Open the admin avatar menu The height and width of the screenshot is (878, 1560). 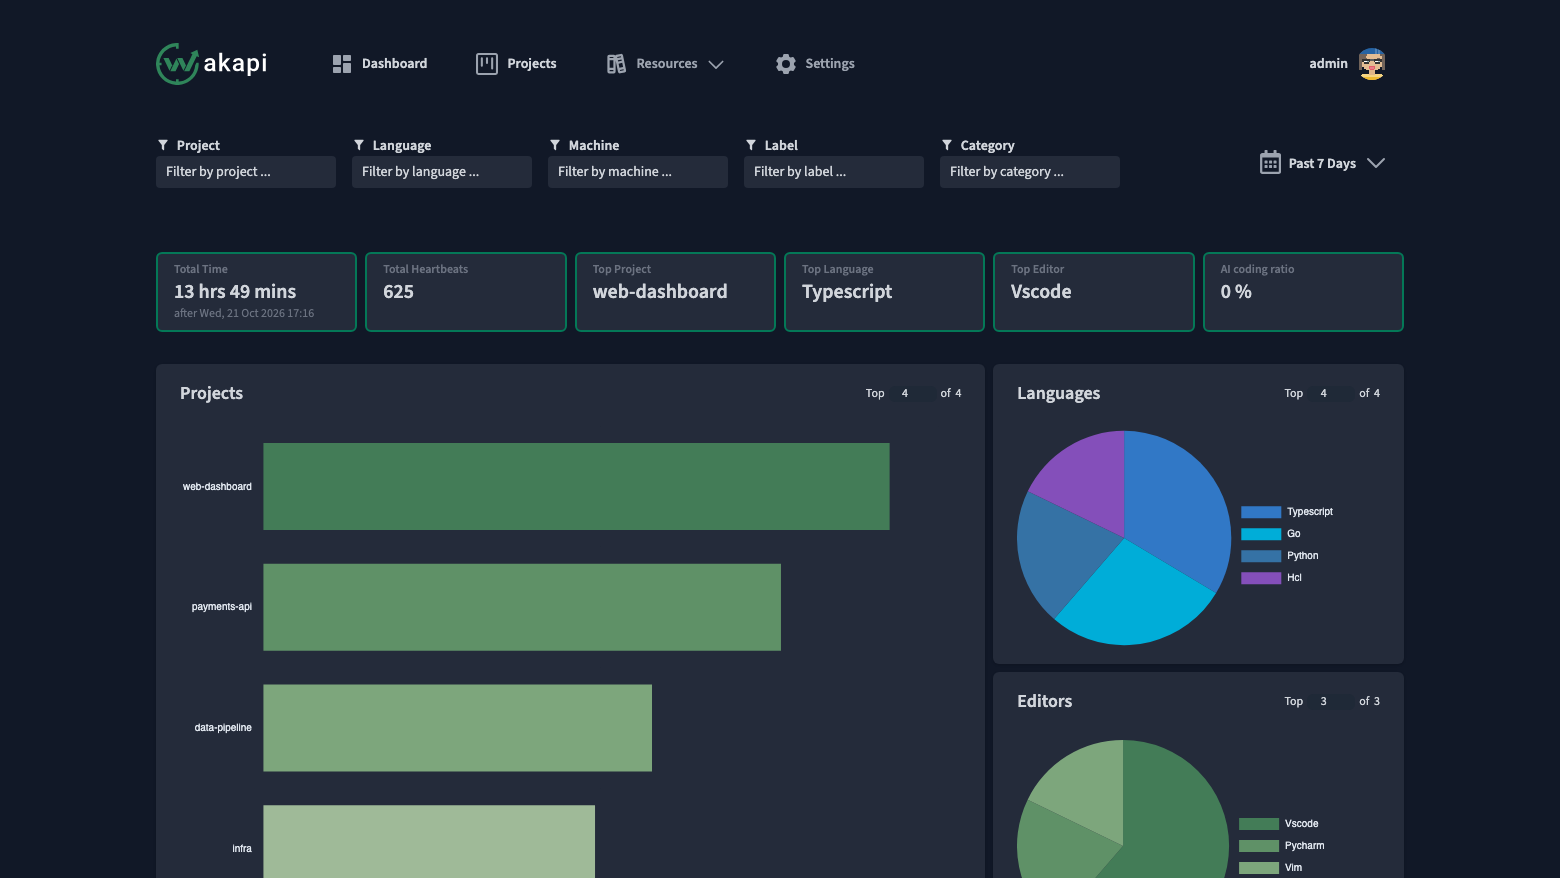tap(1372, 64)
